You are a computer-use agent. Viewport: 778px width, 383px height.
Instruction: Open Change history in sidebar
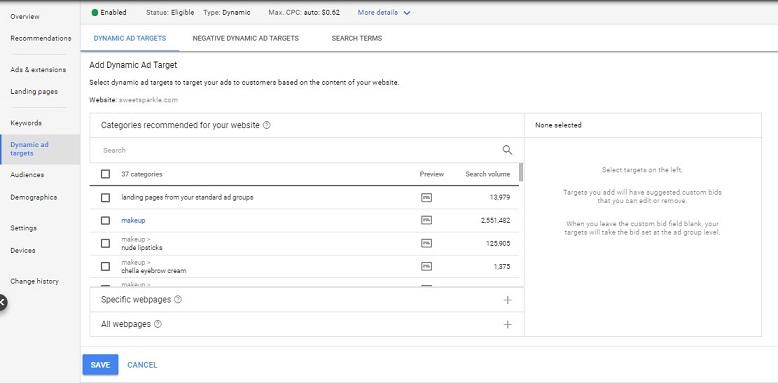tap(34, 281)
